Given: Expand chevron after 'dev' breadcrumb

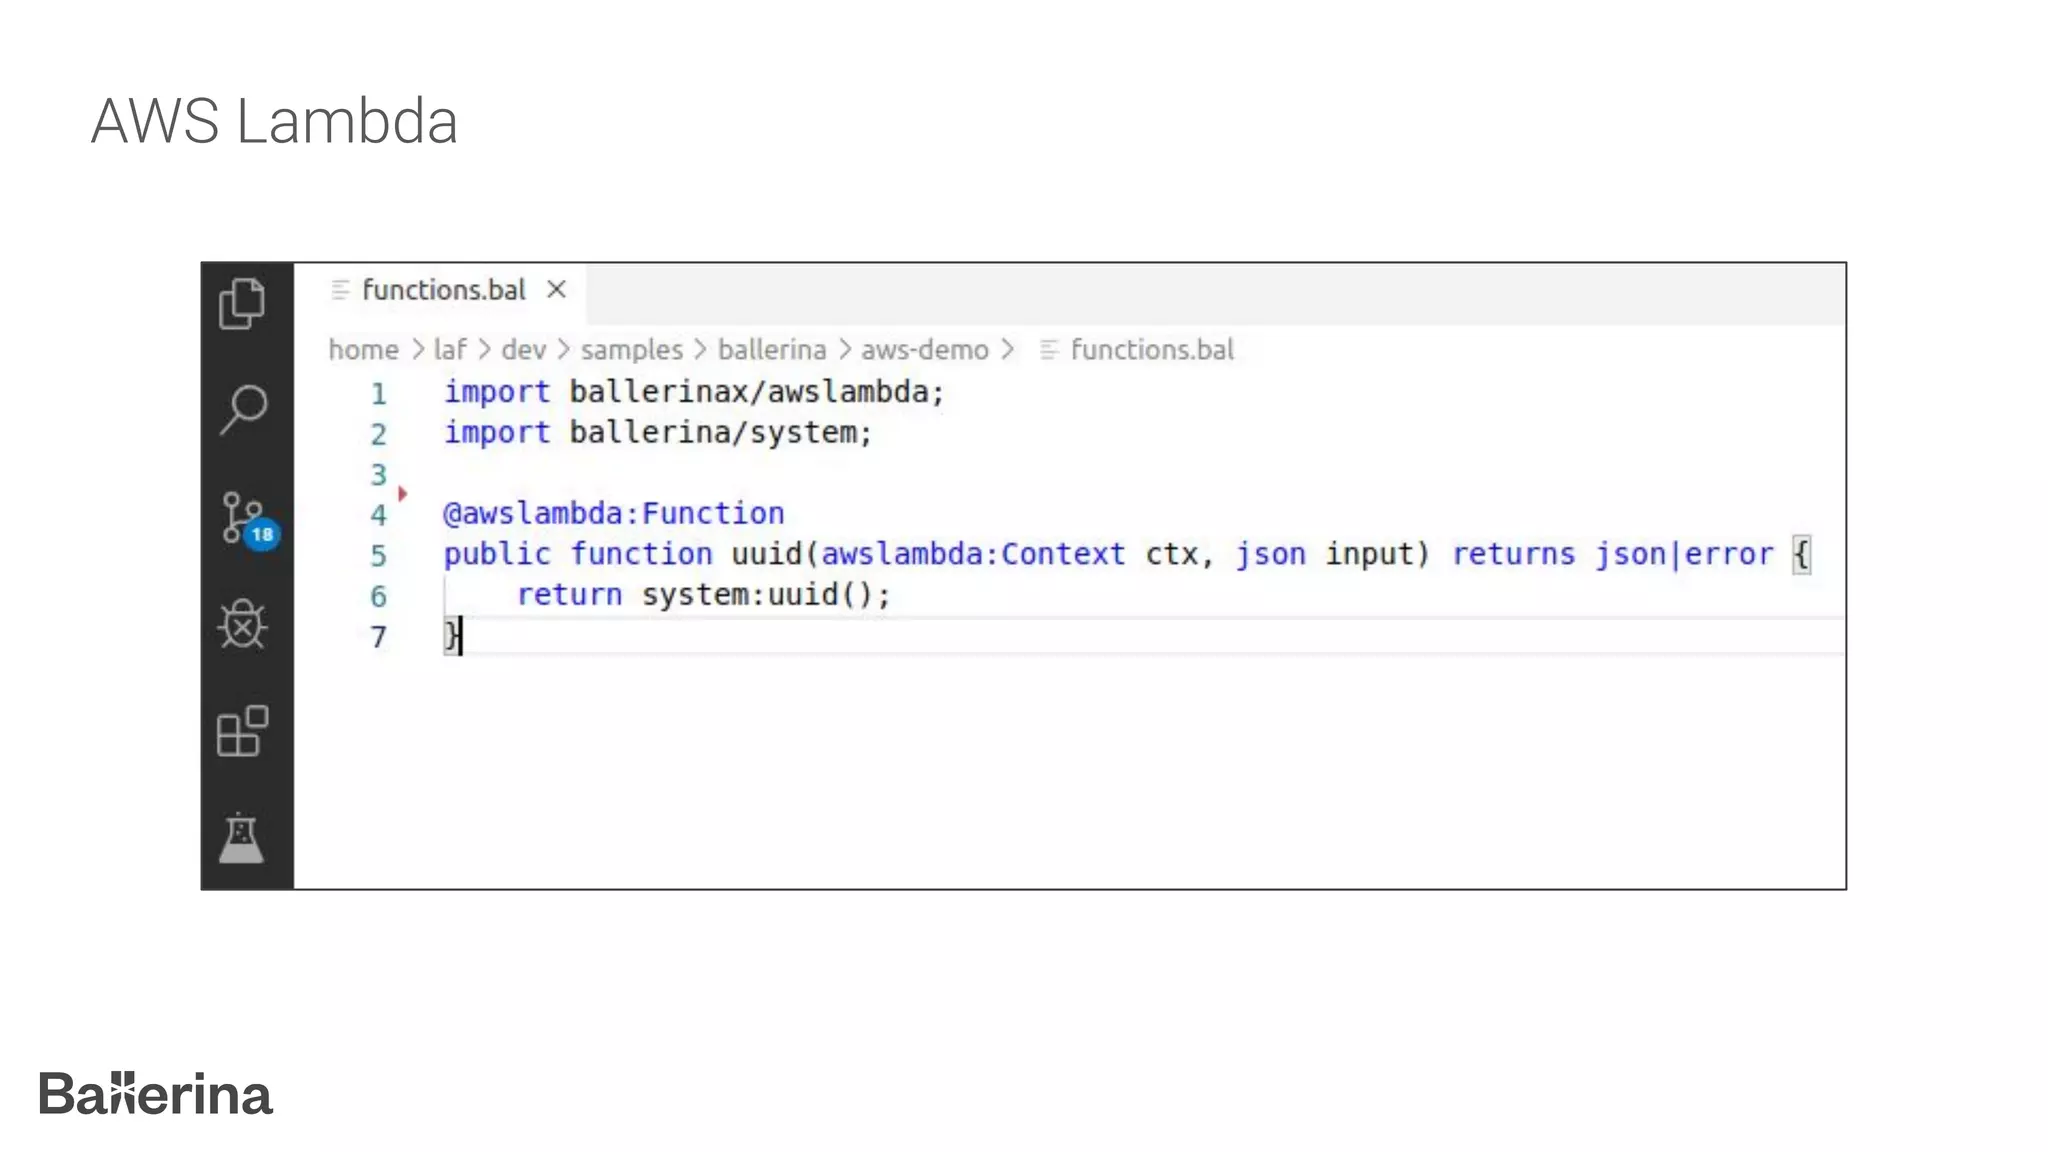Looking at the screenshot, I should (x=564, y=350).
